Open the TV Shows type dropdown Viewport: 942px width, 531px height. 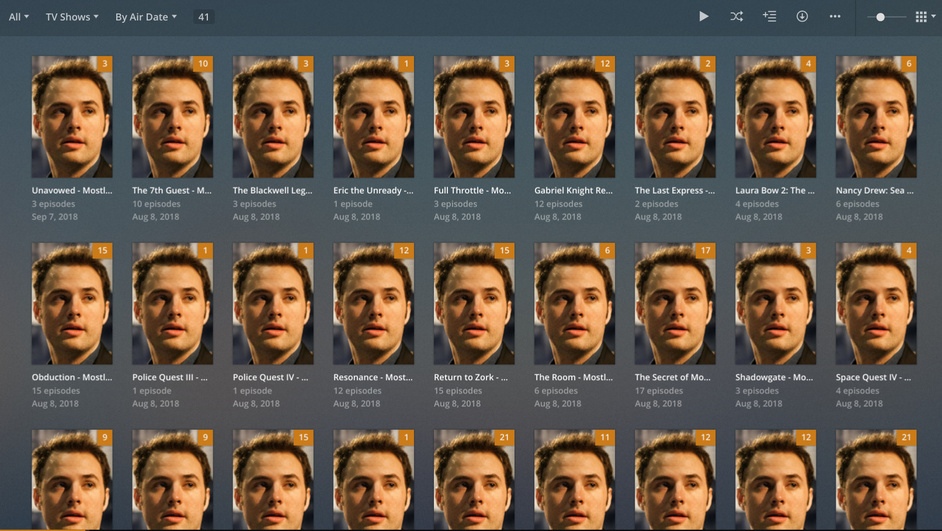coord(72,17)
